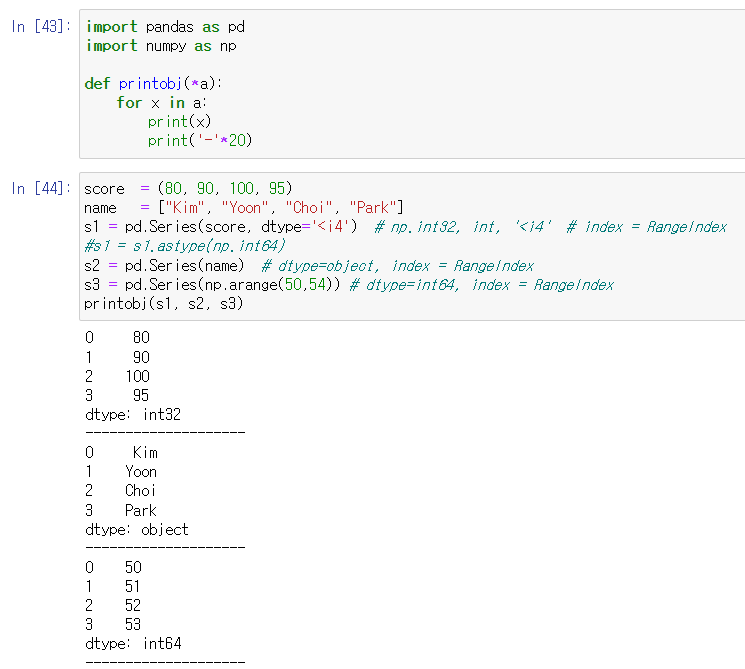
Task: Click output row '1 90'
Action: (117, 357)
